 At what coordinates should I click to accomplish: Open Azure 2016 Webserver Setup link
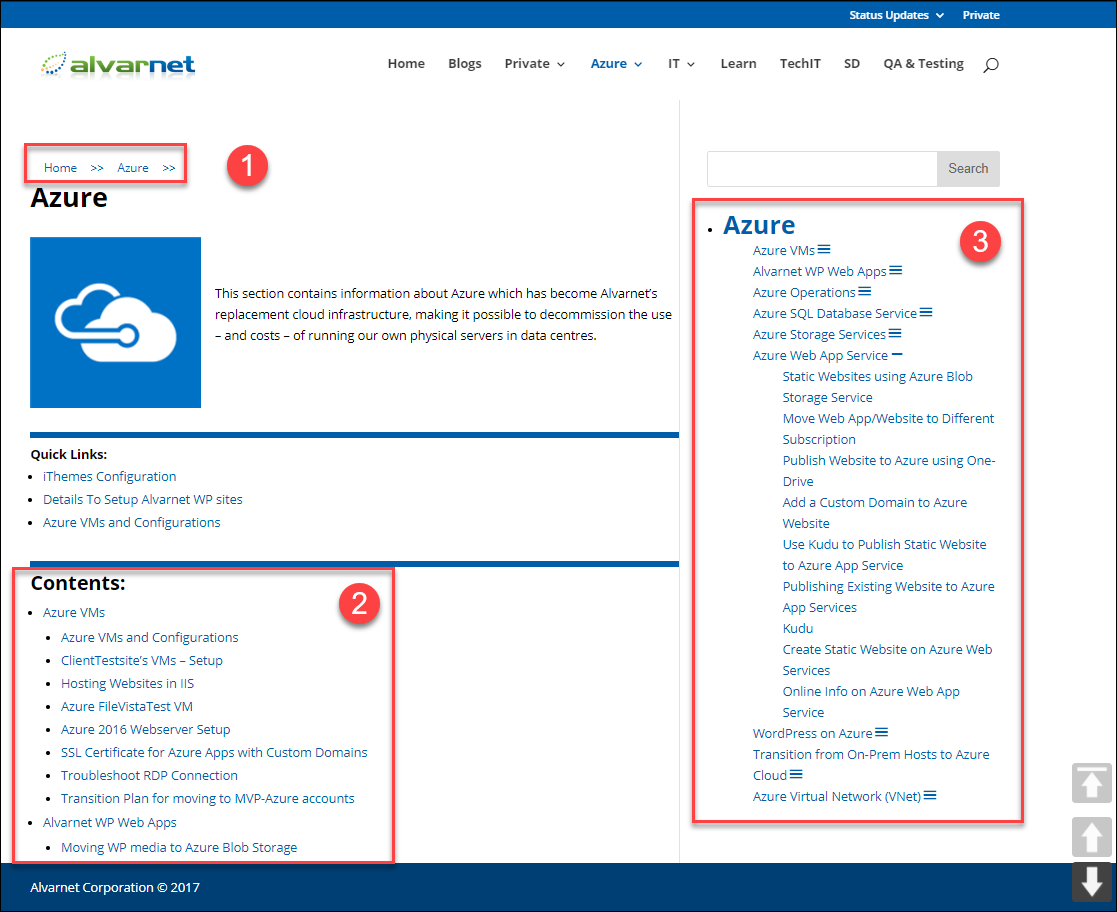pyautogui.click(x=145, y=729)
